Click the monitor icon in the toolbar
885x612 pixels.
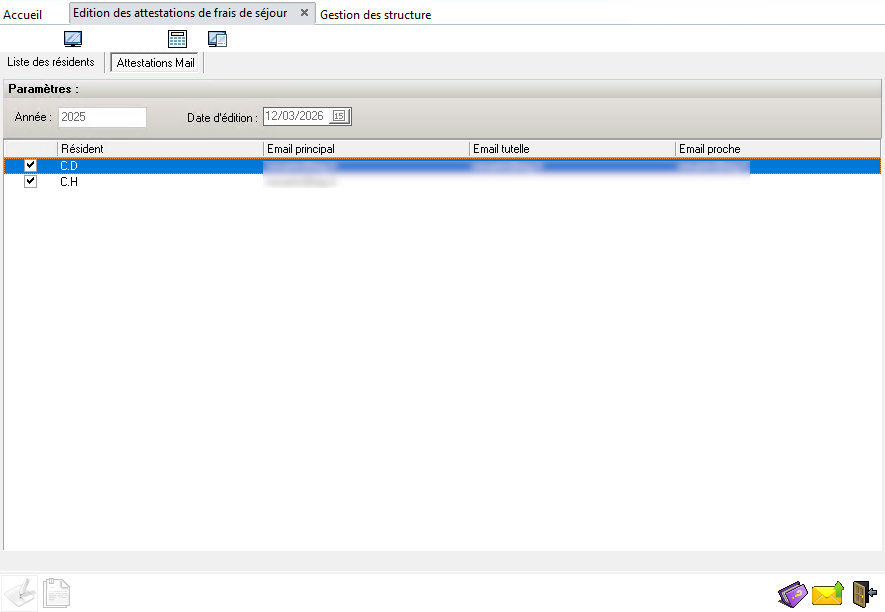(73, 40)
